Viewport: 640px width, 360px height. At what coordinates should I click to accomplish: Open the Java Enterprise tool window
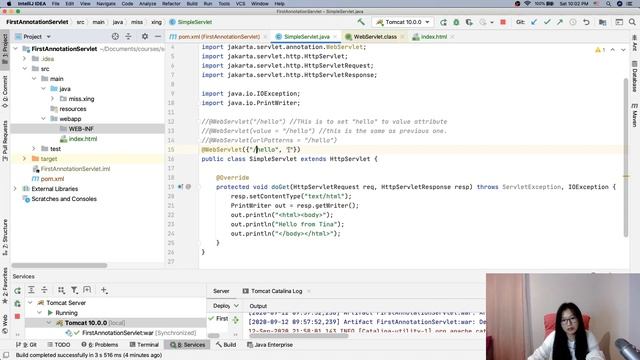click(x=270, y=345)
